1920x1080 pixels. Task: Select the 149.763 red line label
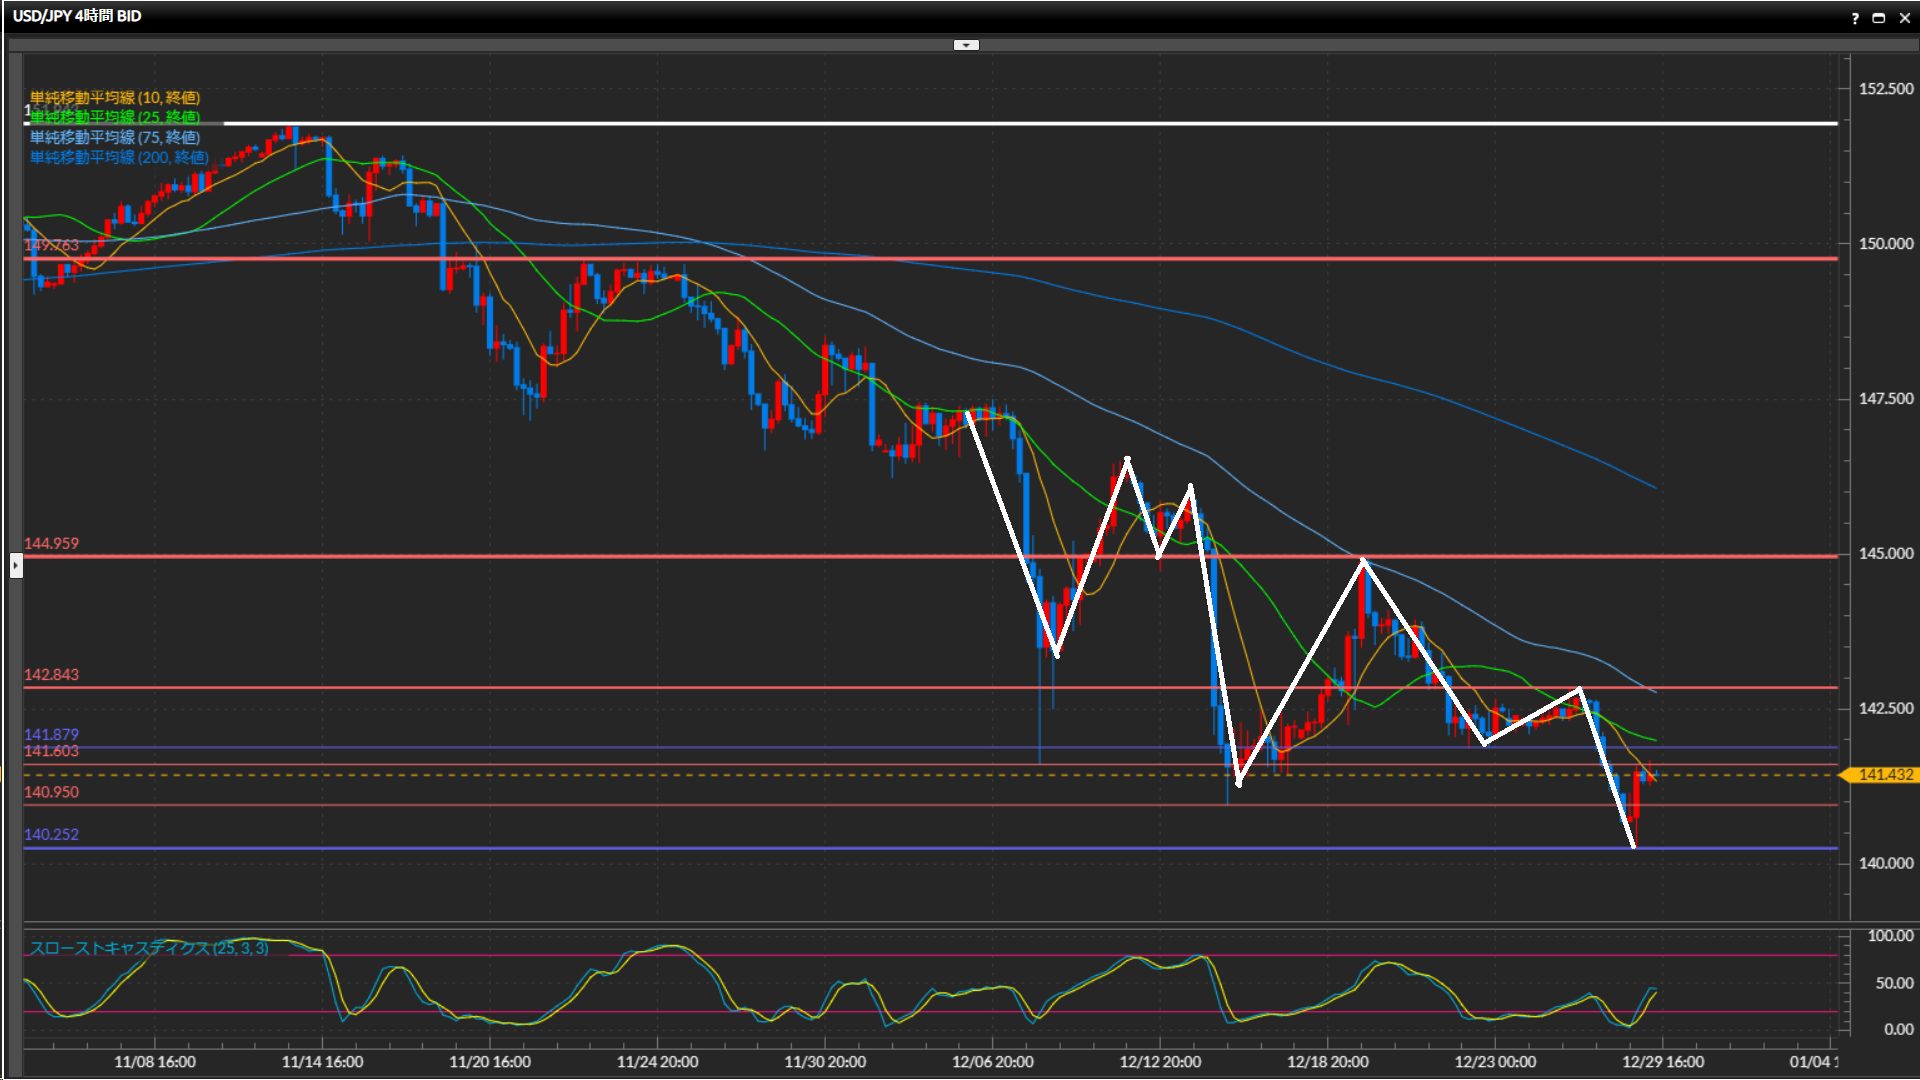tap(51, 245)
